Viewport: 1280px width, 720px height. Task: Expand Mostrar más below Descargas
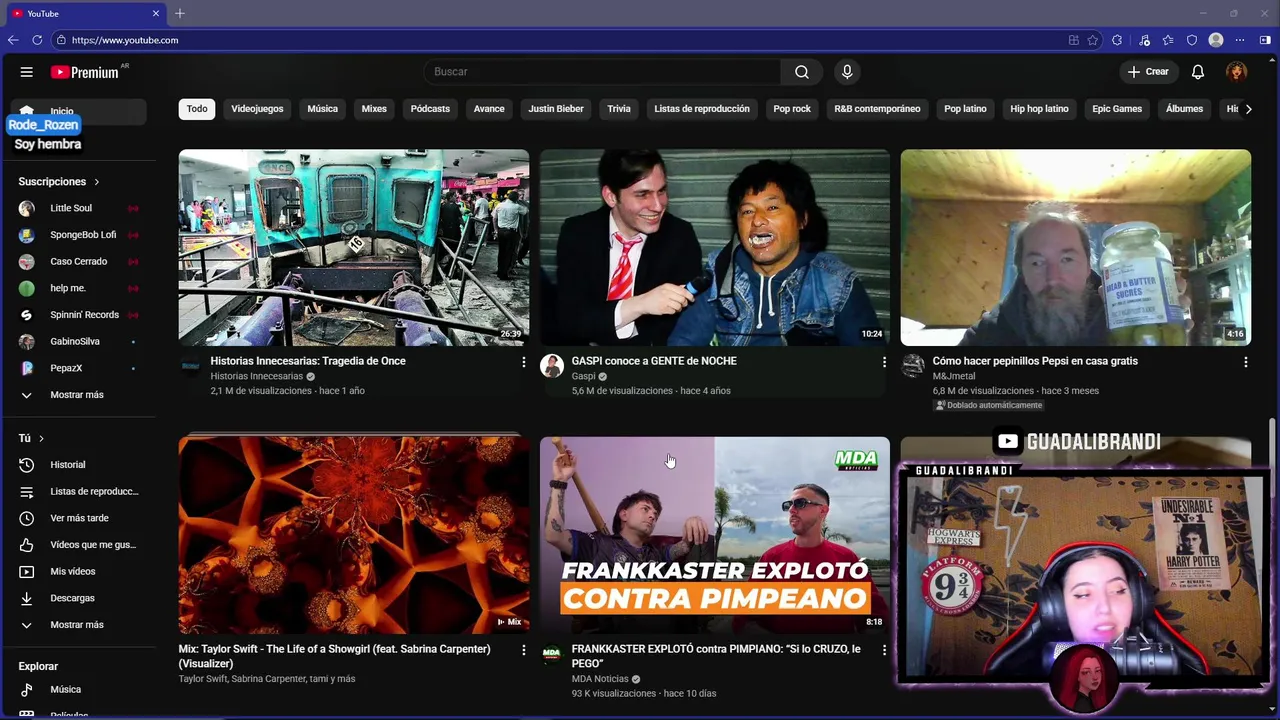(x=77, y=625)
